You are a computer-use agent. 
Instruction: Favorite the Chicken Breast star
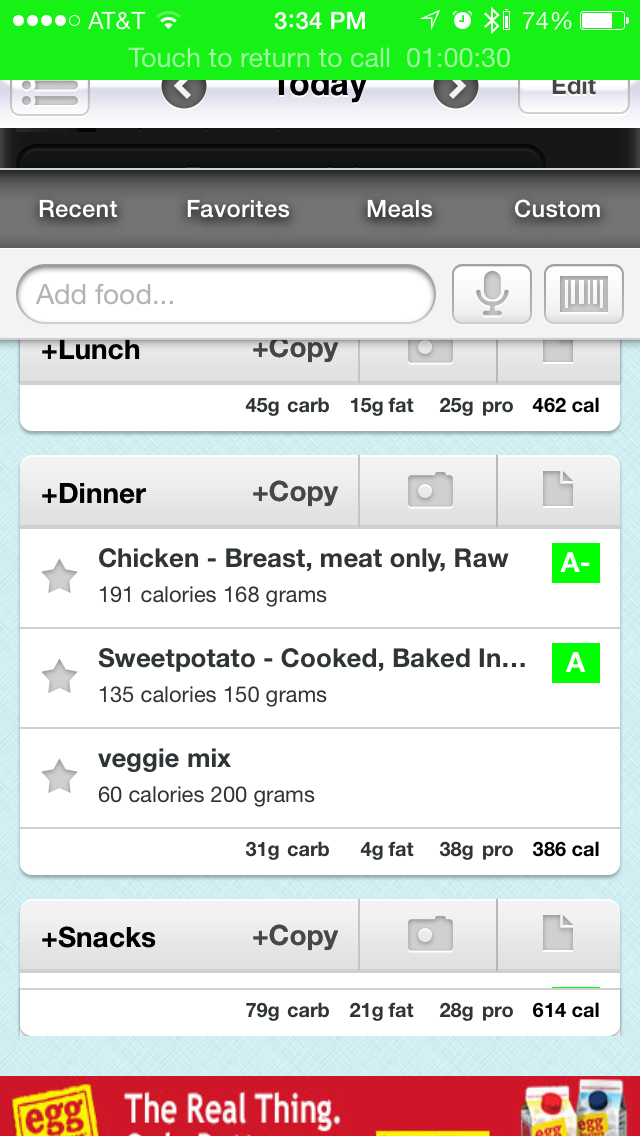point(59,577)
